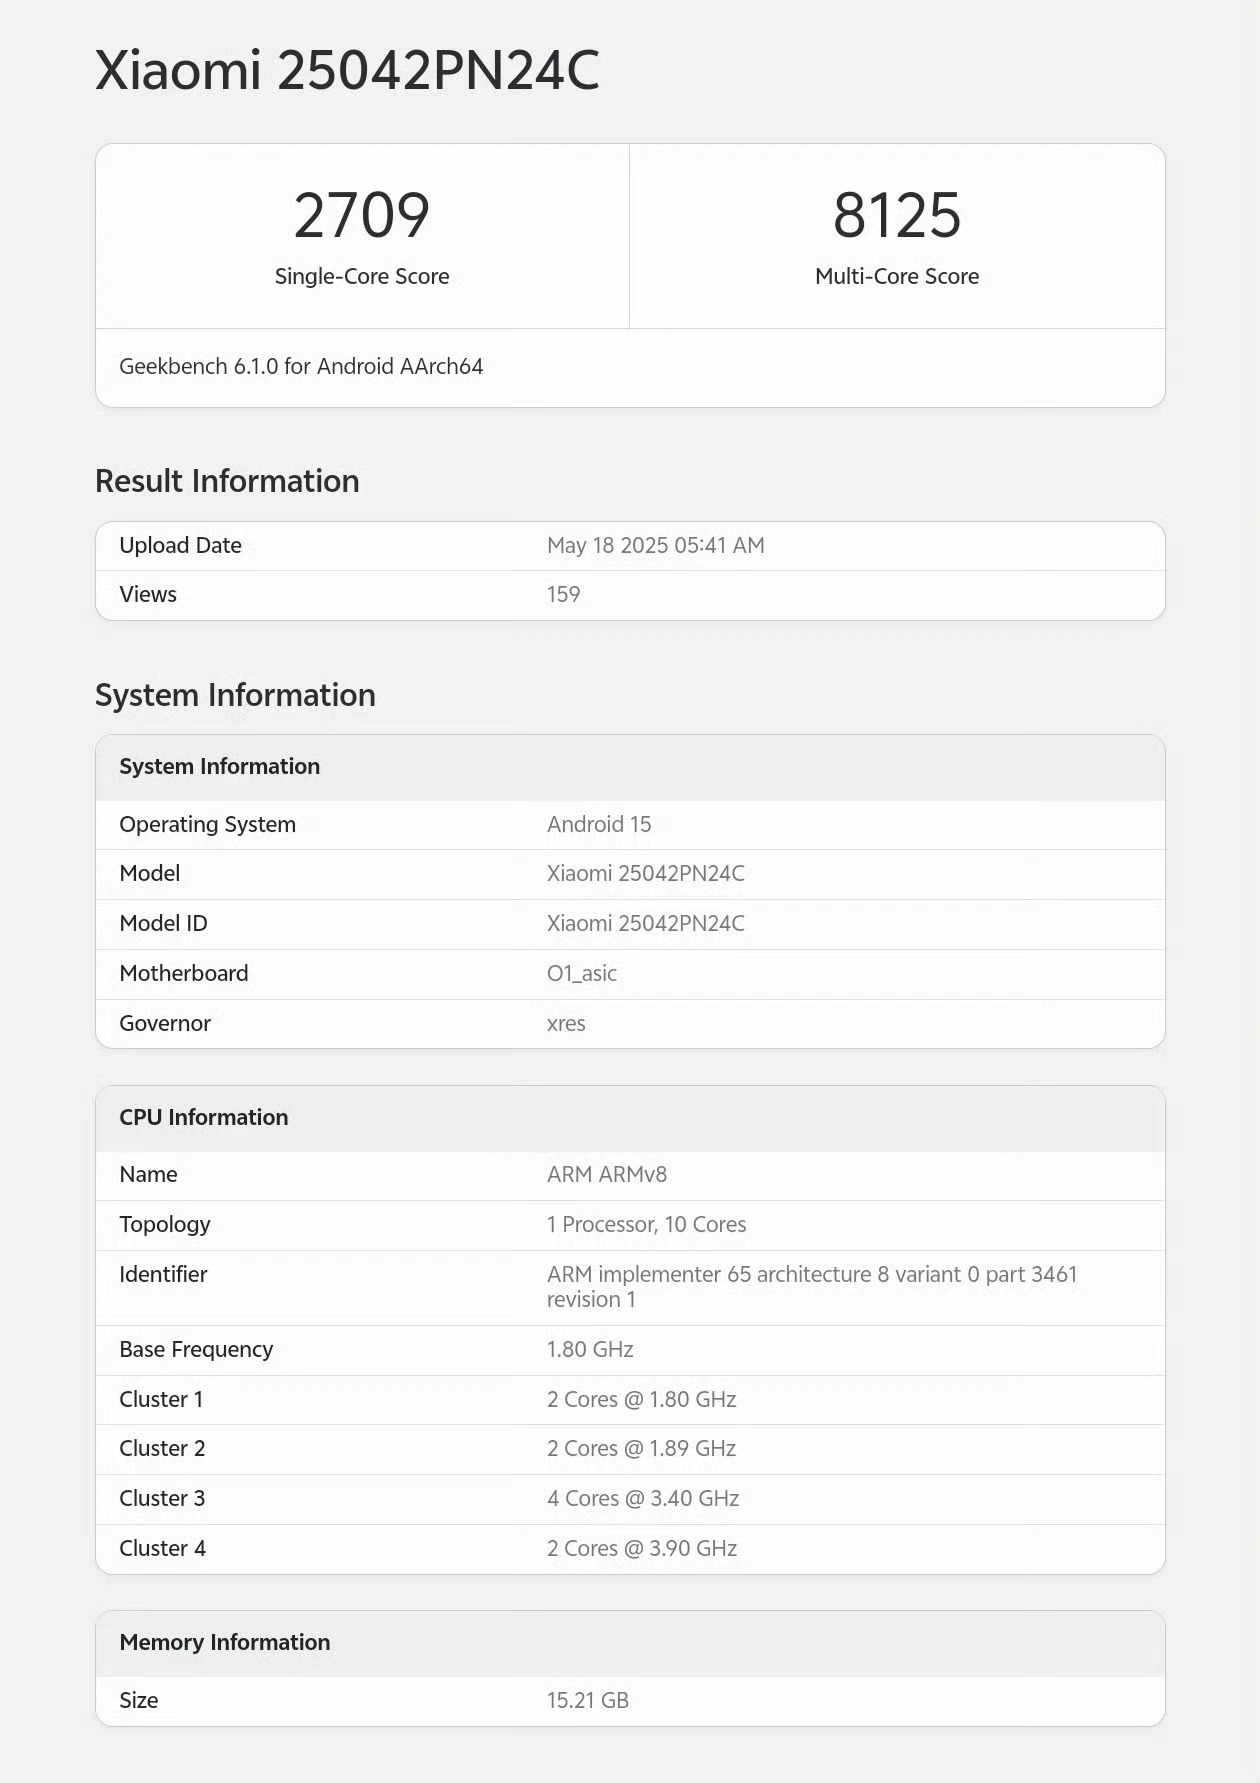Select the memory size 15.21 GB value
This screenshot has height=1783, width=1260.
click(x=588, y=1701)
